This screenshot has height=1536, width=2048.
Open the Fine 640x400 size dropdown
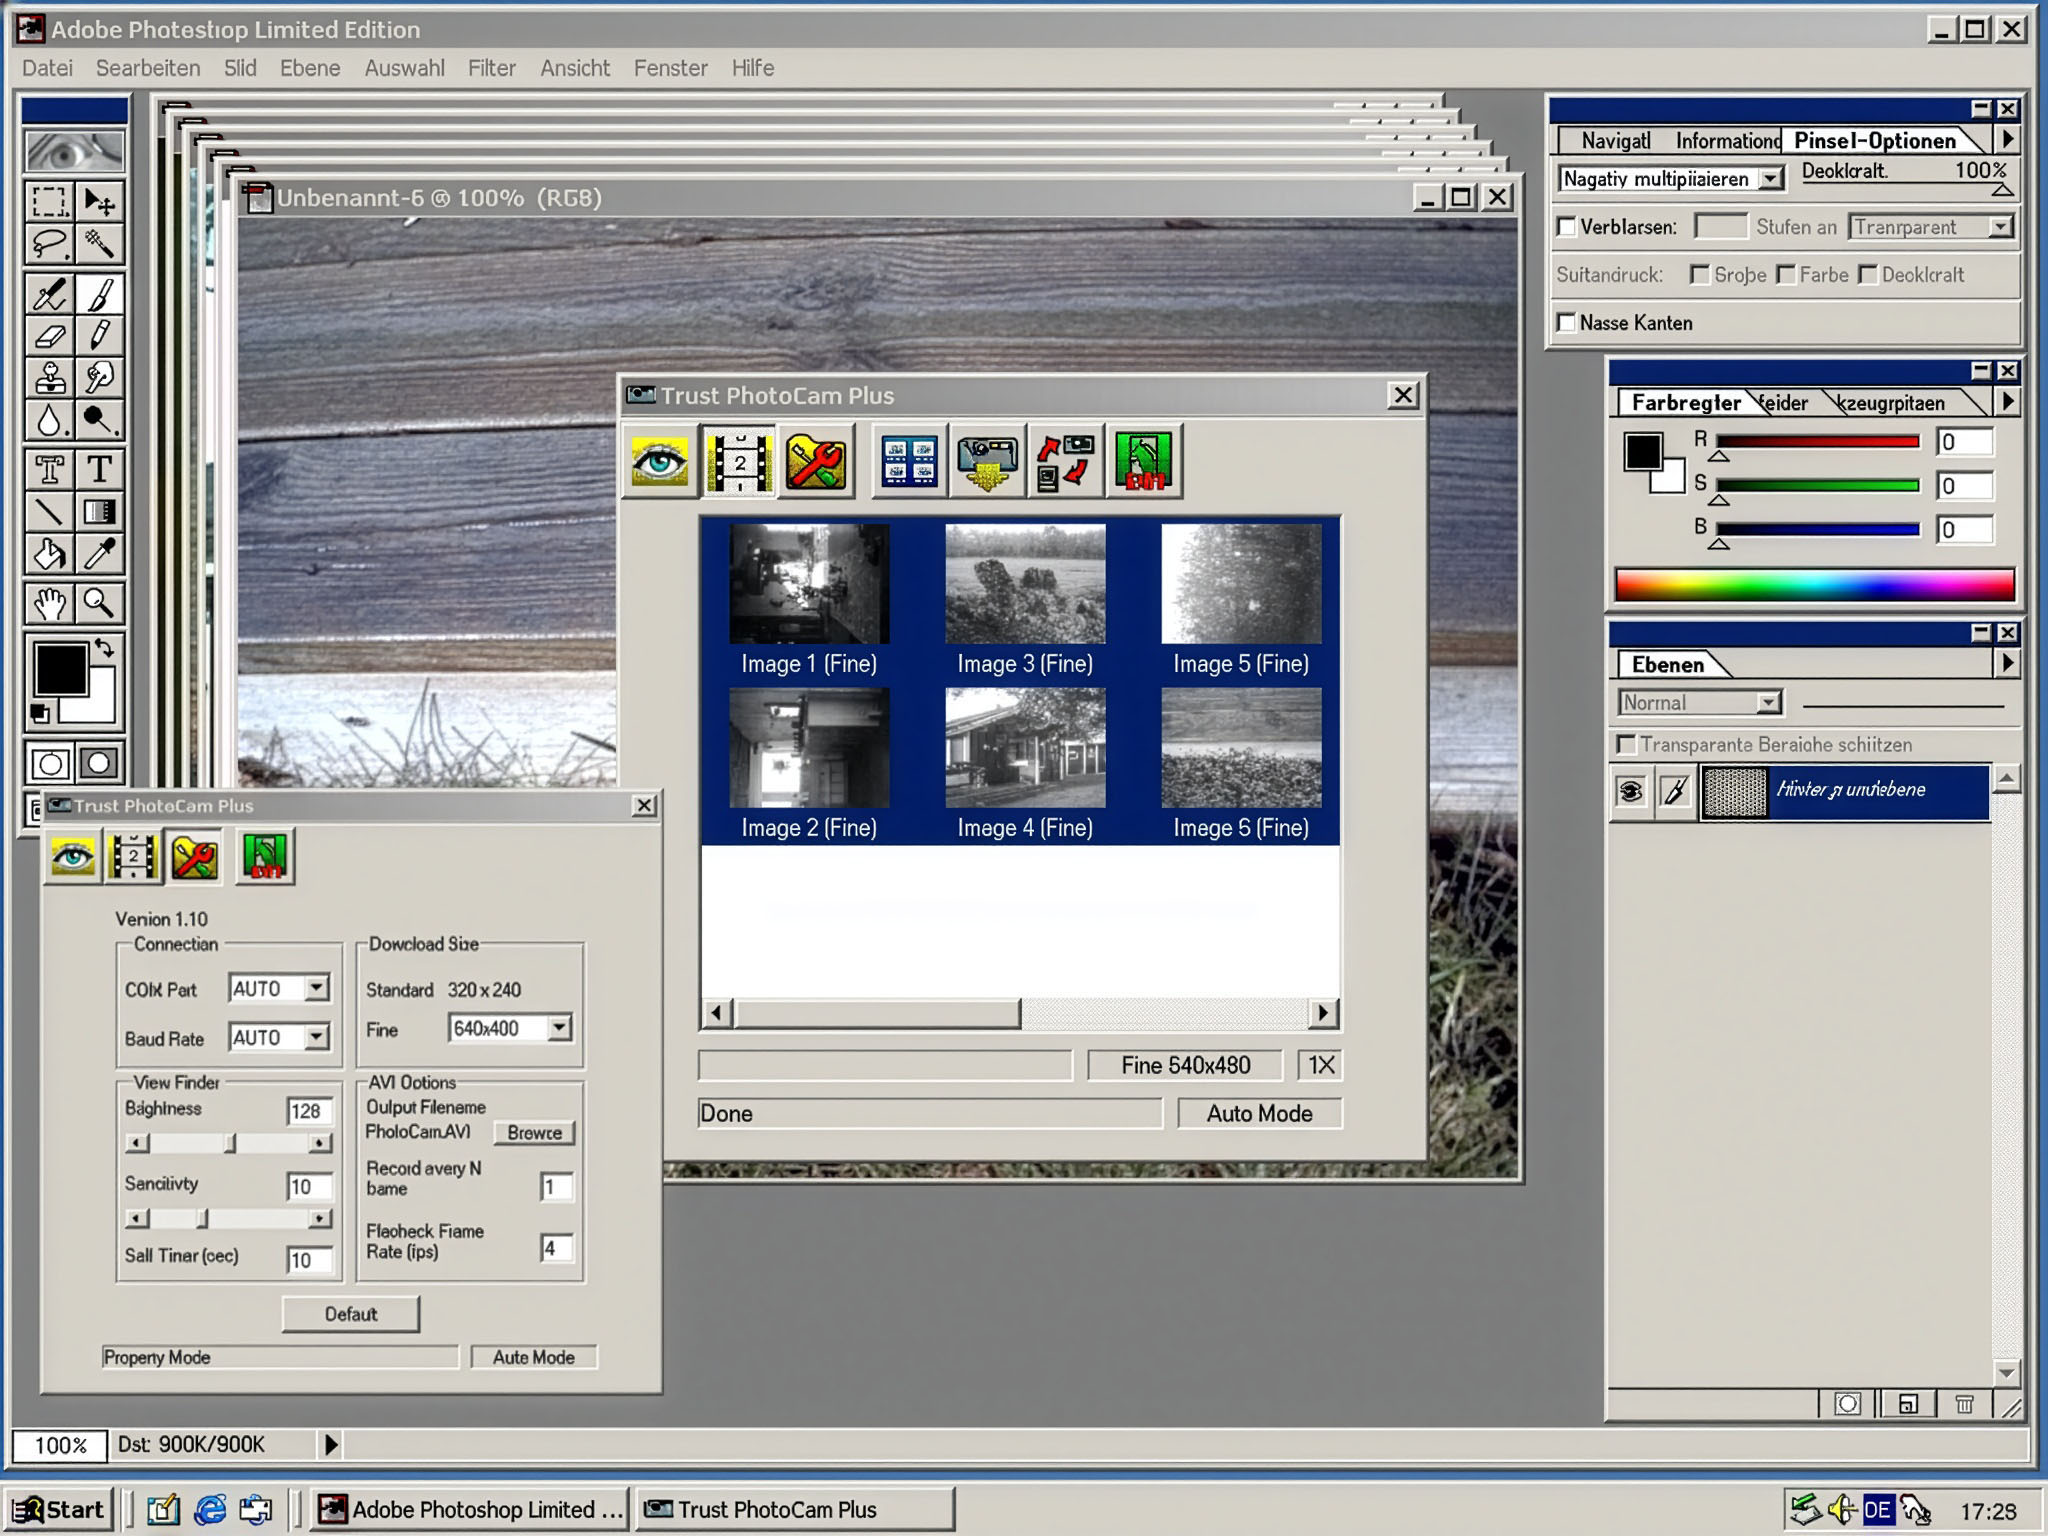(x=560, y=1027)
